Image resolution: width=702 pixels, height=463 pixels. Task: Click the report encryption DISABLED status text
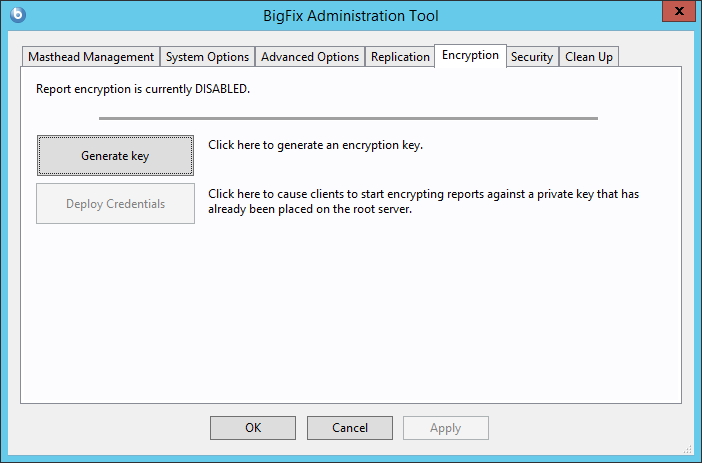pos(143,89)
